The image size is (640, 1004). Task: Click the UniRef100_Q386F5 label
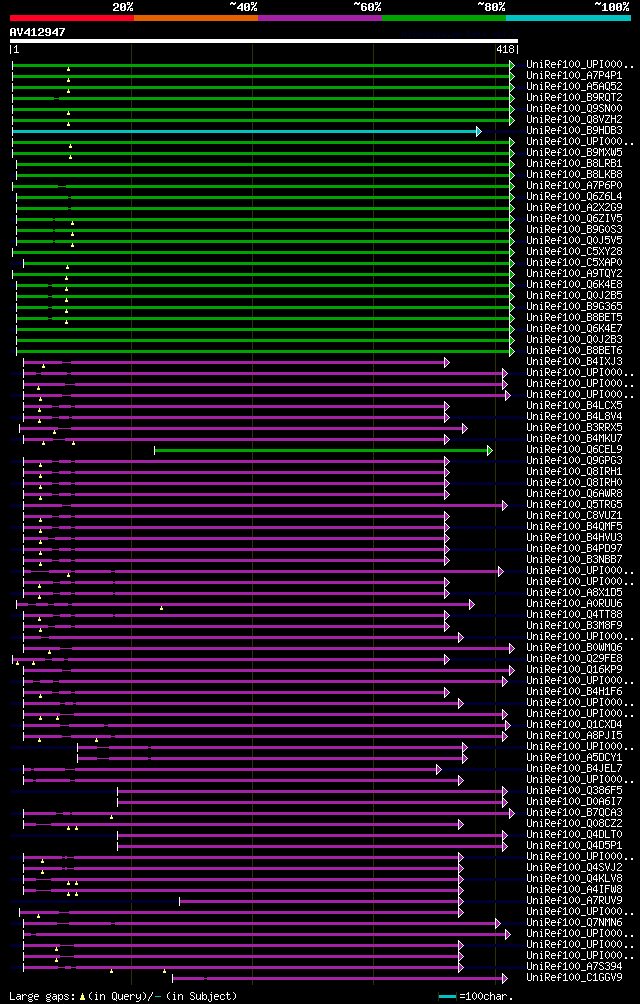pos(574,790)
